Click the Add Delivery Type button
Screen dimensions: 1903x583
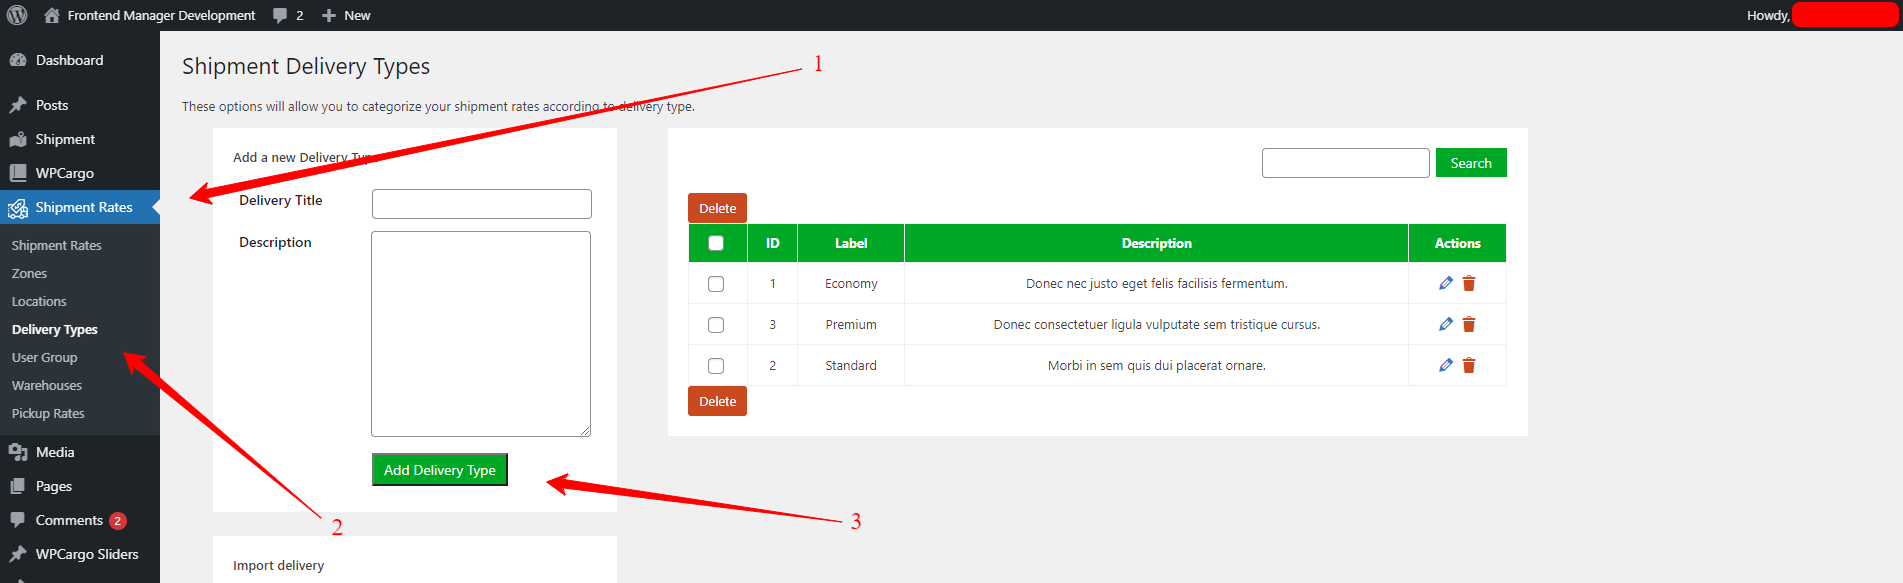(x=440, y=470)
